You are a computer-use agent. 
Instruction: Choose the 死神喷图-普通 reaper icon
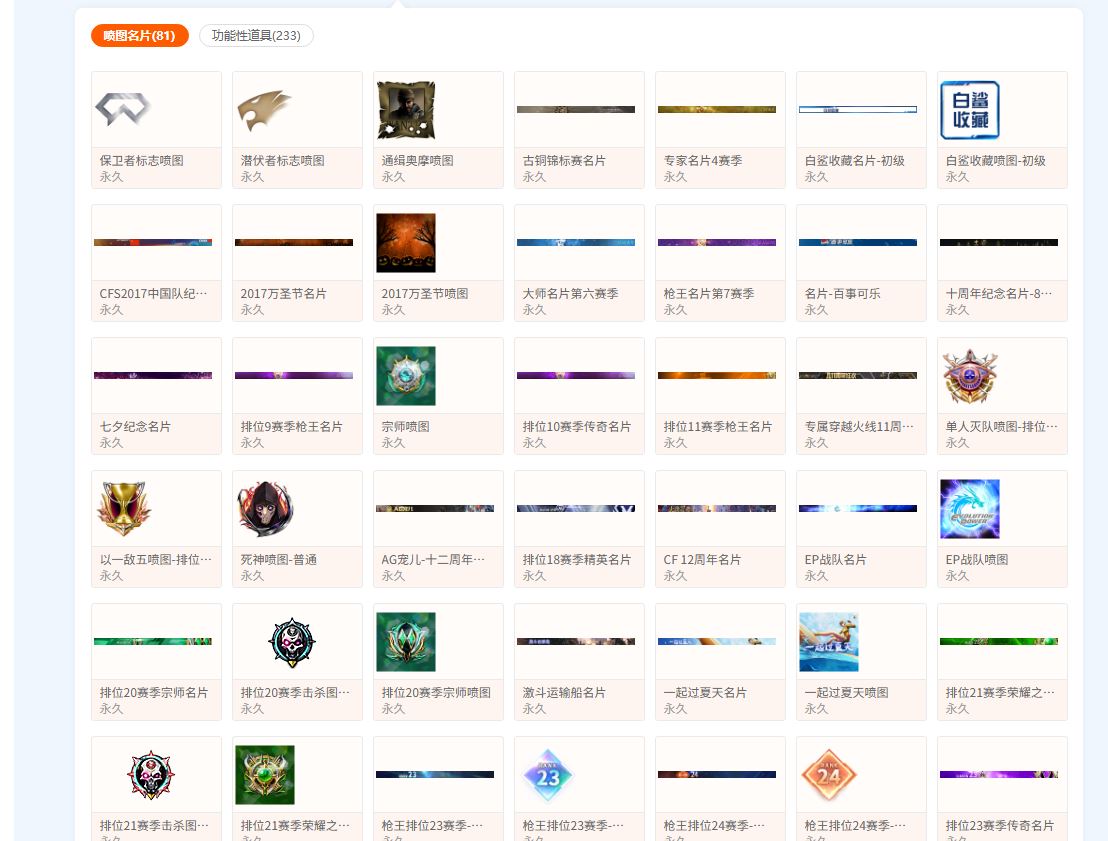[265, 509]
